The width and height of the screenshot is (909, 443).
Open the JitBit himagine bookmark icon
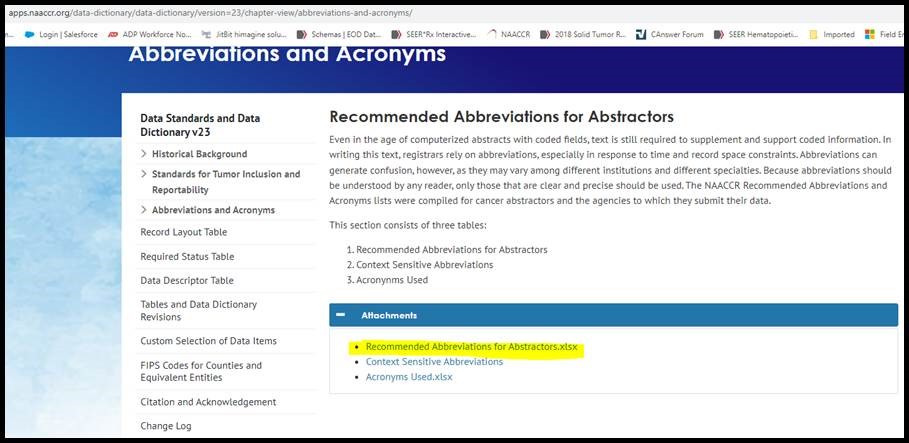point(206,35)
